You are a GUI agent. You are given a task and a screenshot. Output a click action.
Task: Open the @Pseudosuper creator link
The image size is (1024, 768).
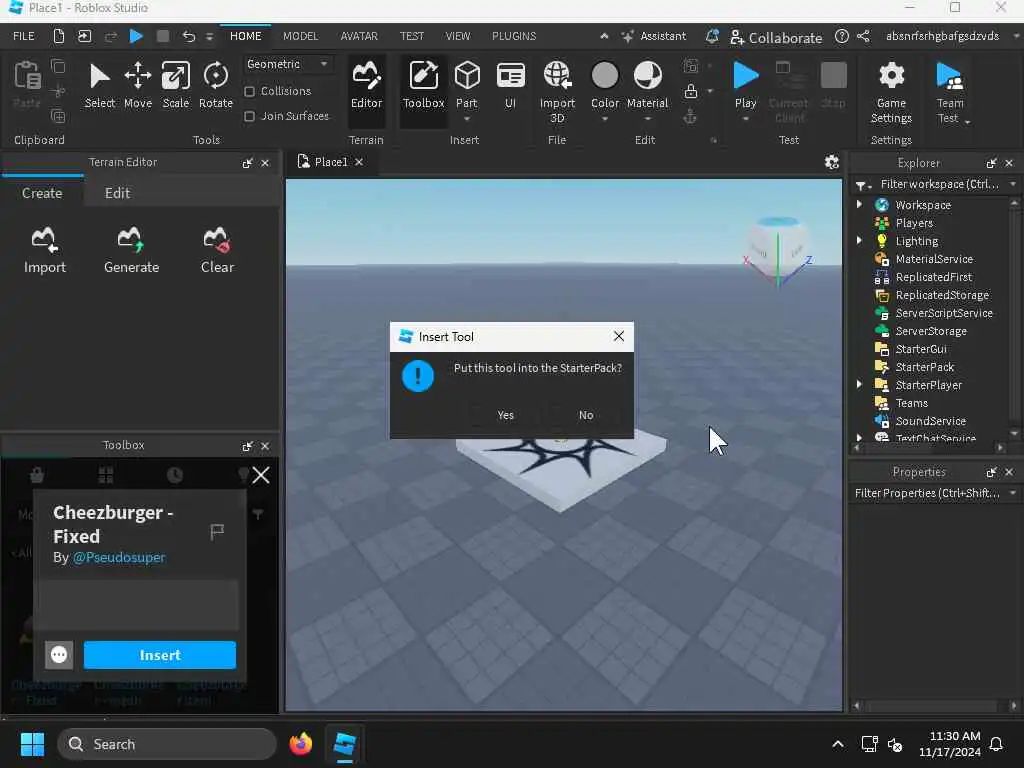(x=119, y=558)
